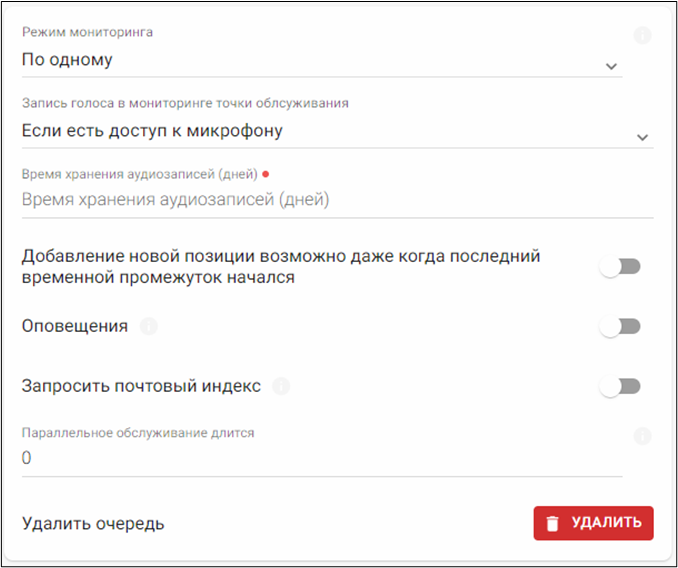Screen dimensions: 678x568
Task: Select the По одному combo box value
Action: (x=300, y=60)
